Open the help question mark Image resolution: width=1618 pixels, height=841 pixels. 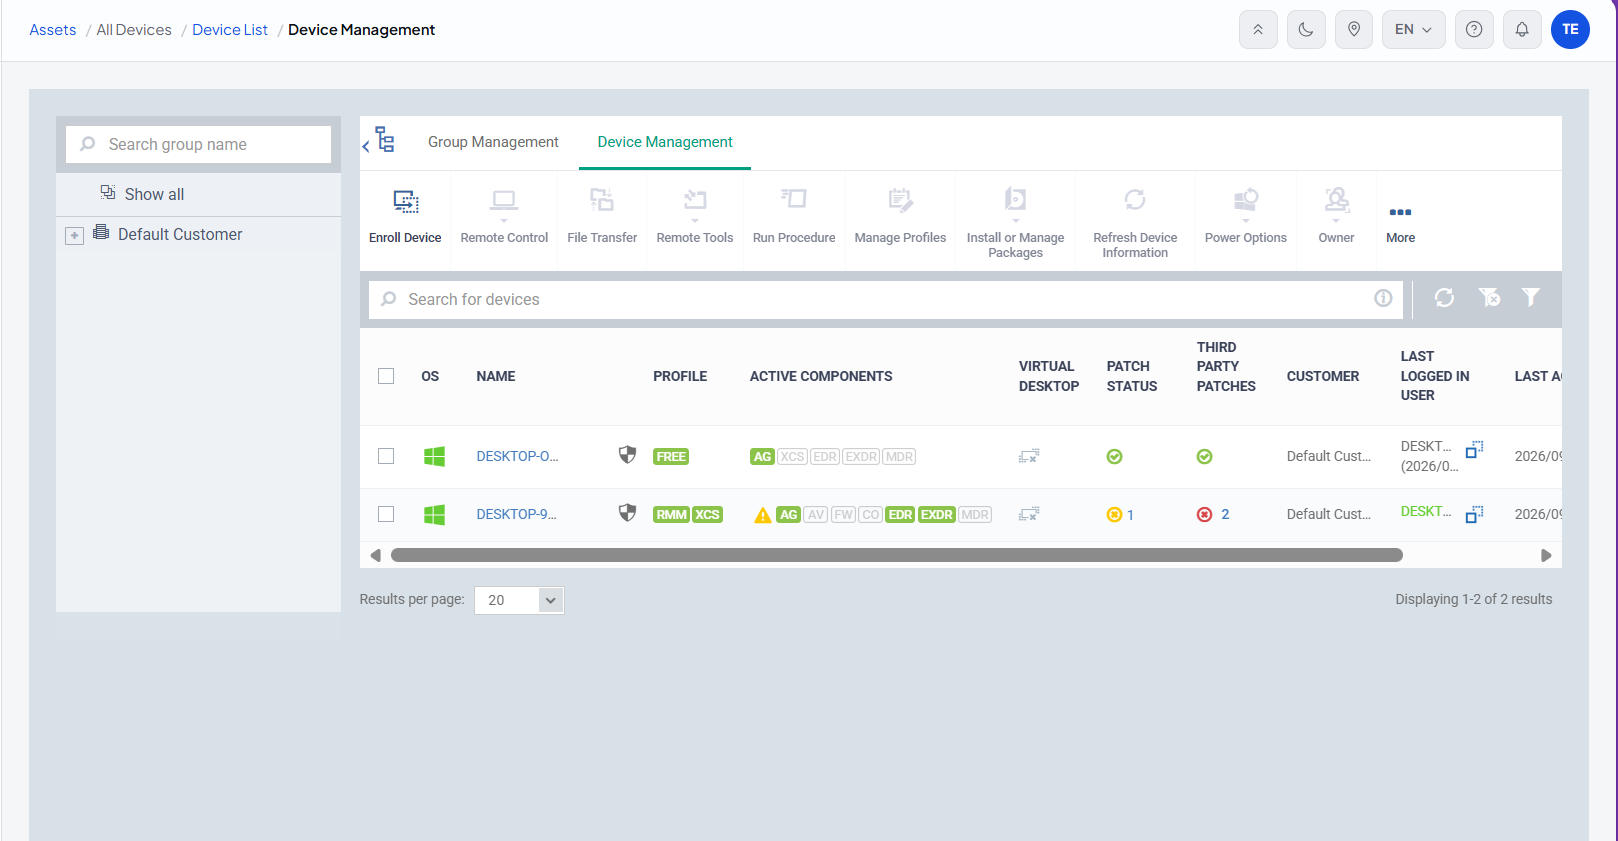point(1474,30)
